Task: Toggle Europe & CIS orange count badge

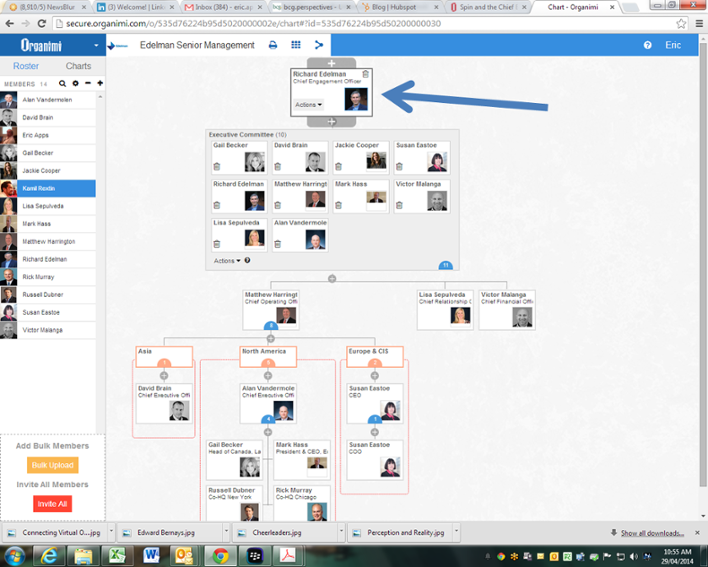Action: pos(374,363)
